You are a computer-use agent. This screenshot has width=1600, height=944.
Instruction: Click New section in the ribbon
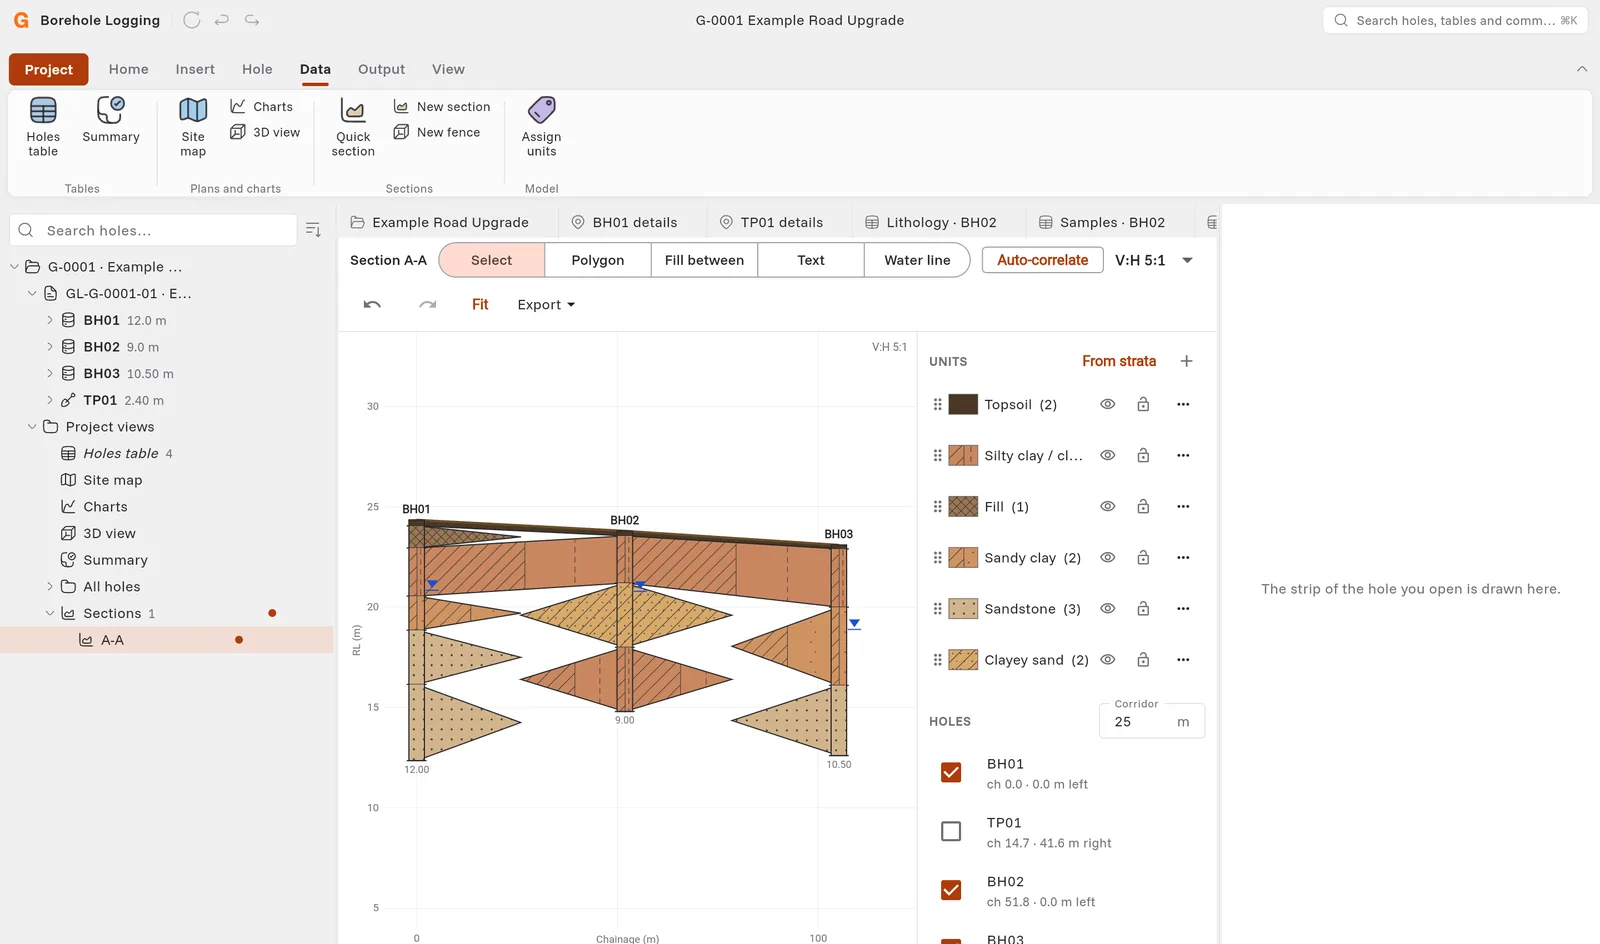442,106
